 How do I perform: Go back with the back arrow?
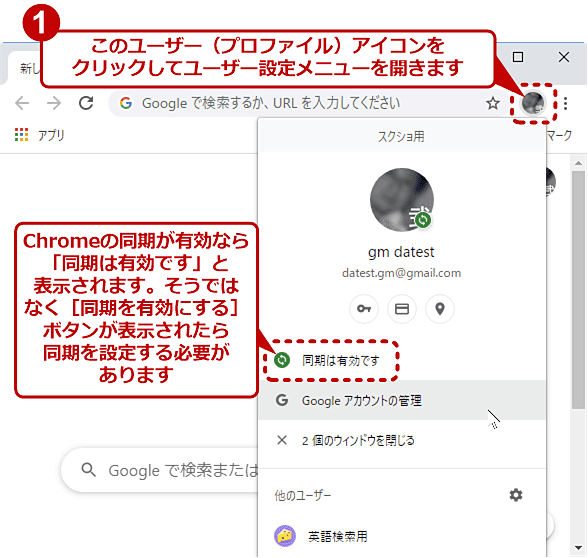point(22,103)
